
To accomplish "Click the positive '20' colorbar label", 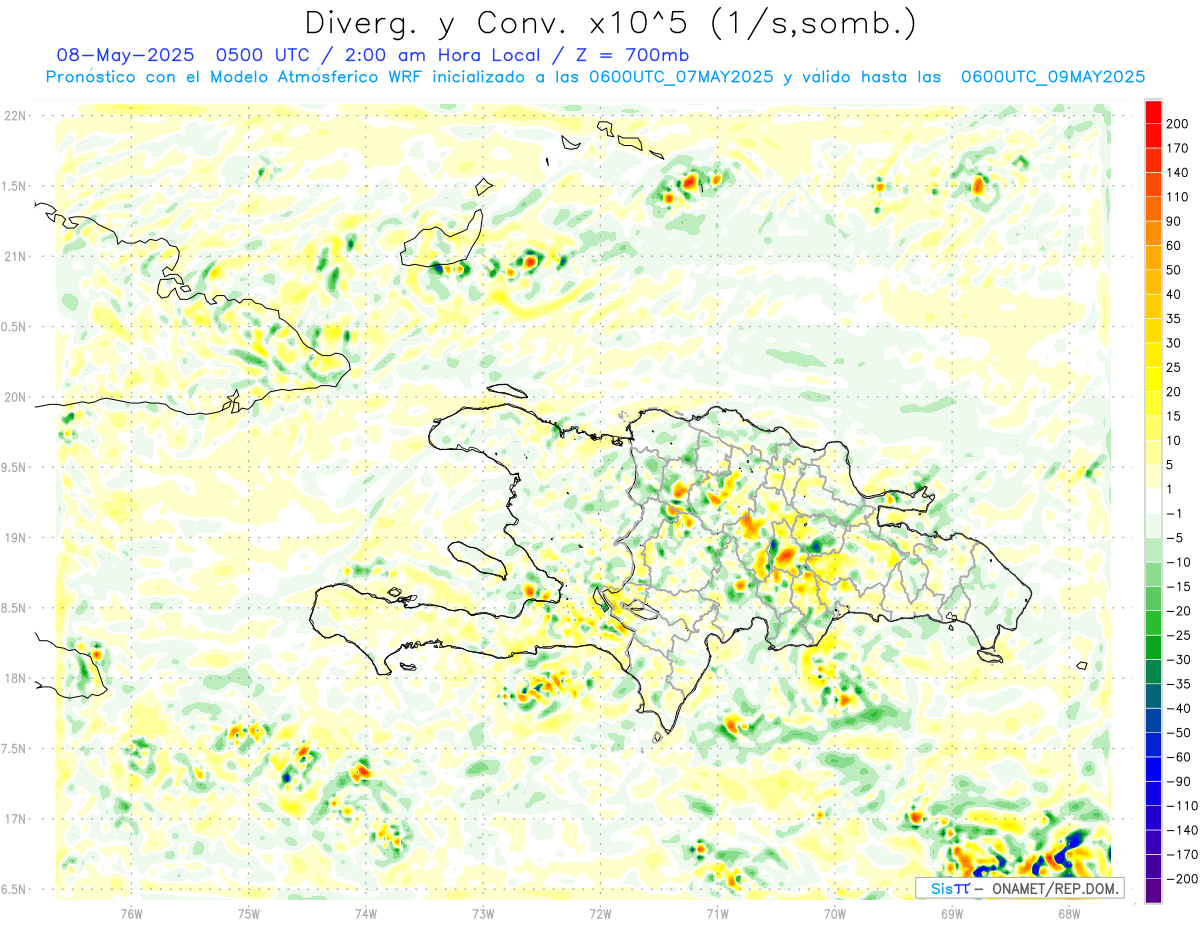I will point(1173,392).
